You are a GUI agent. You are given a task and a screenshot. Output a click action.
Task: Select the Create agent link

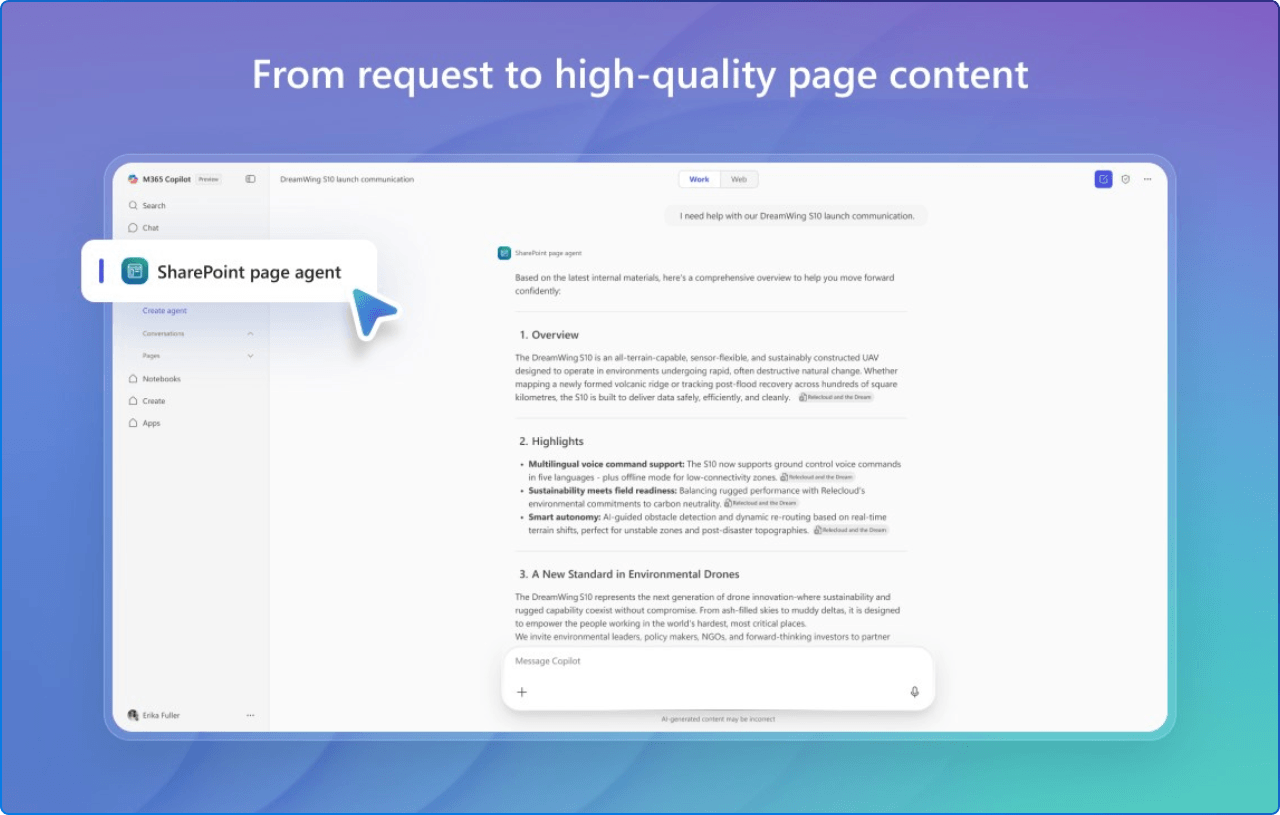164,310
